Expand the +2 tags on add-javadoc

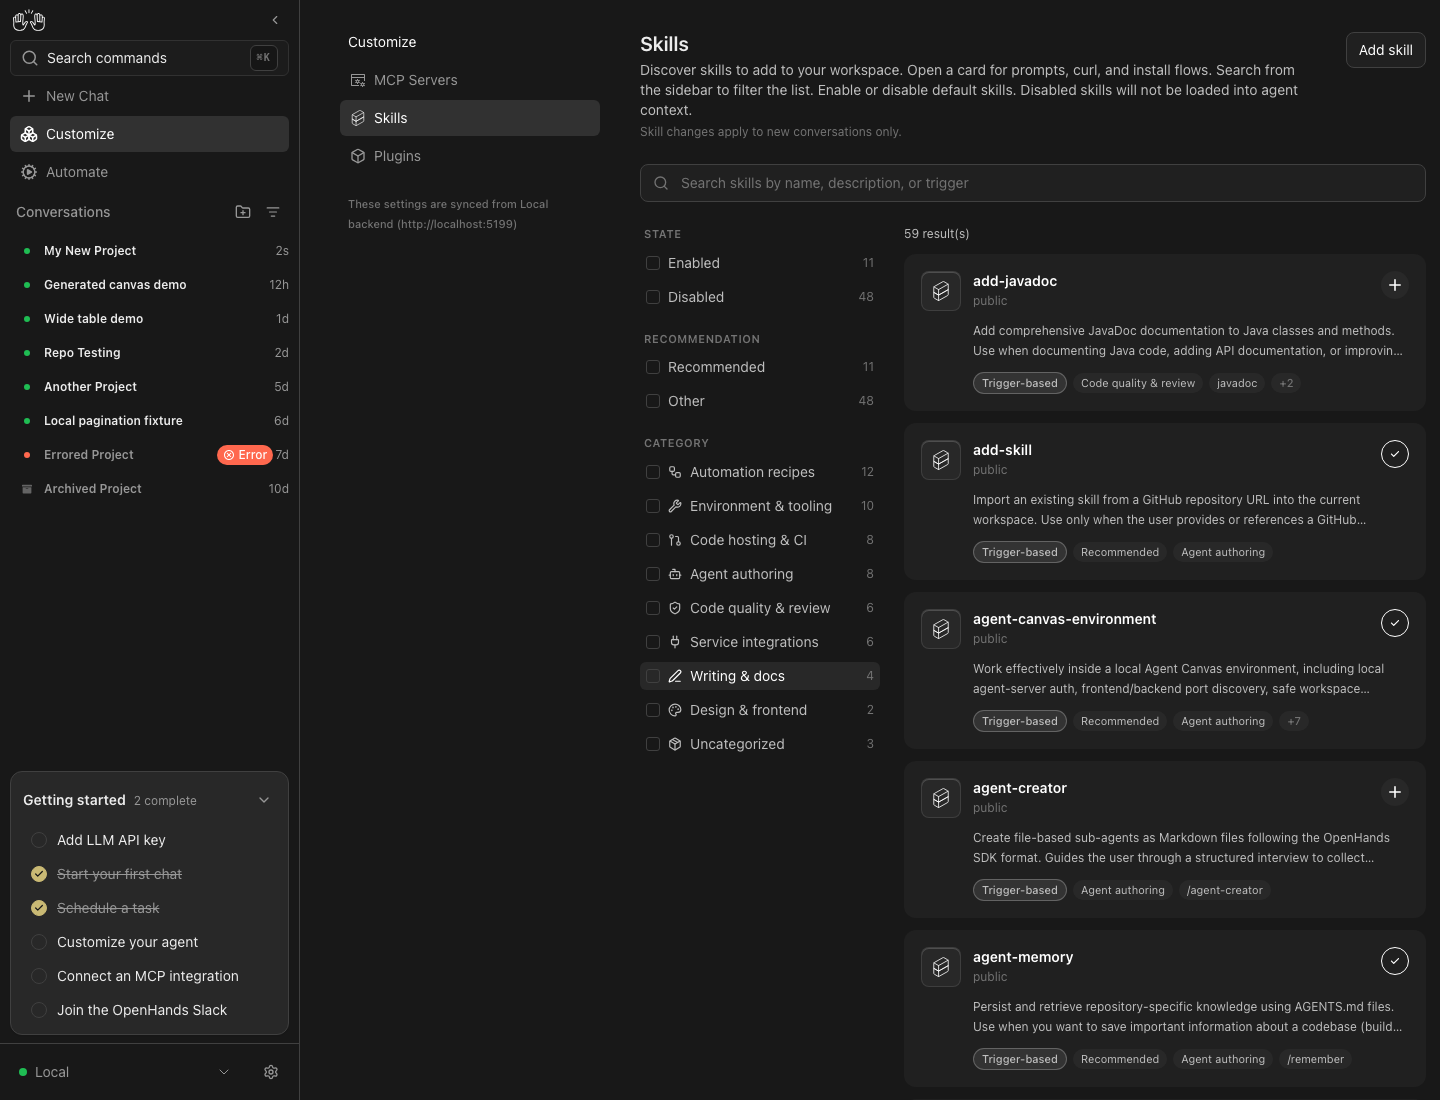click(x=1286, y=383)
